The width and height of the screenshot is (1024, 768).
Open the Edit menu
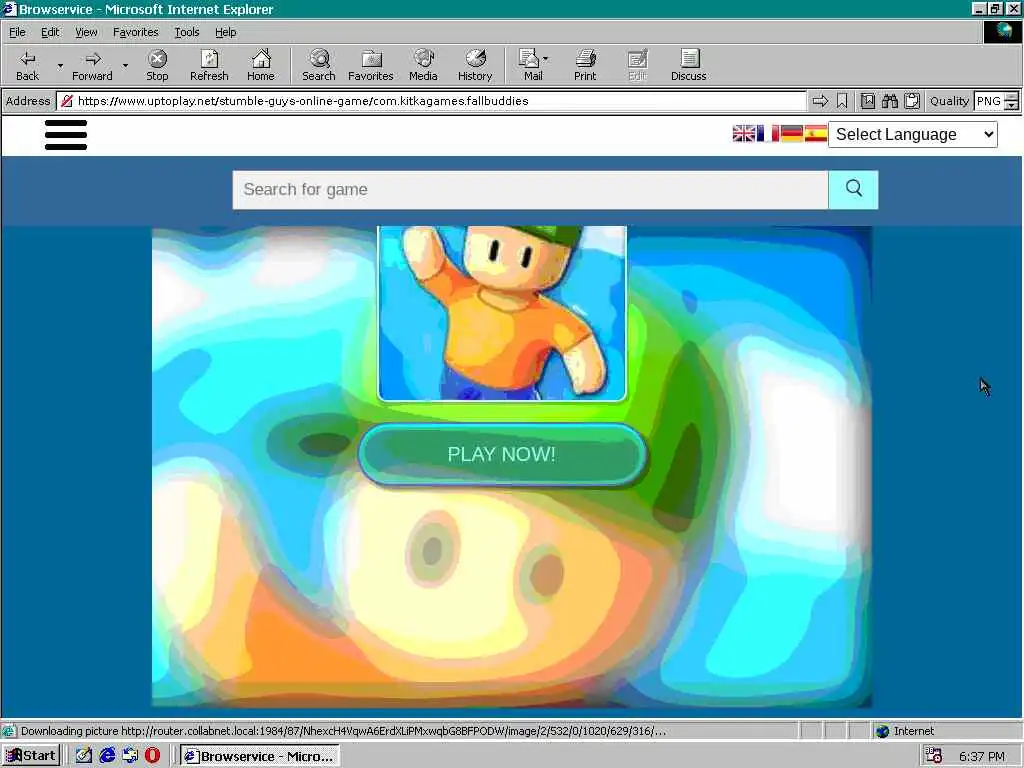point(50,32)
